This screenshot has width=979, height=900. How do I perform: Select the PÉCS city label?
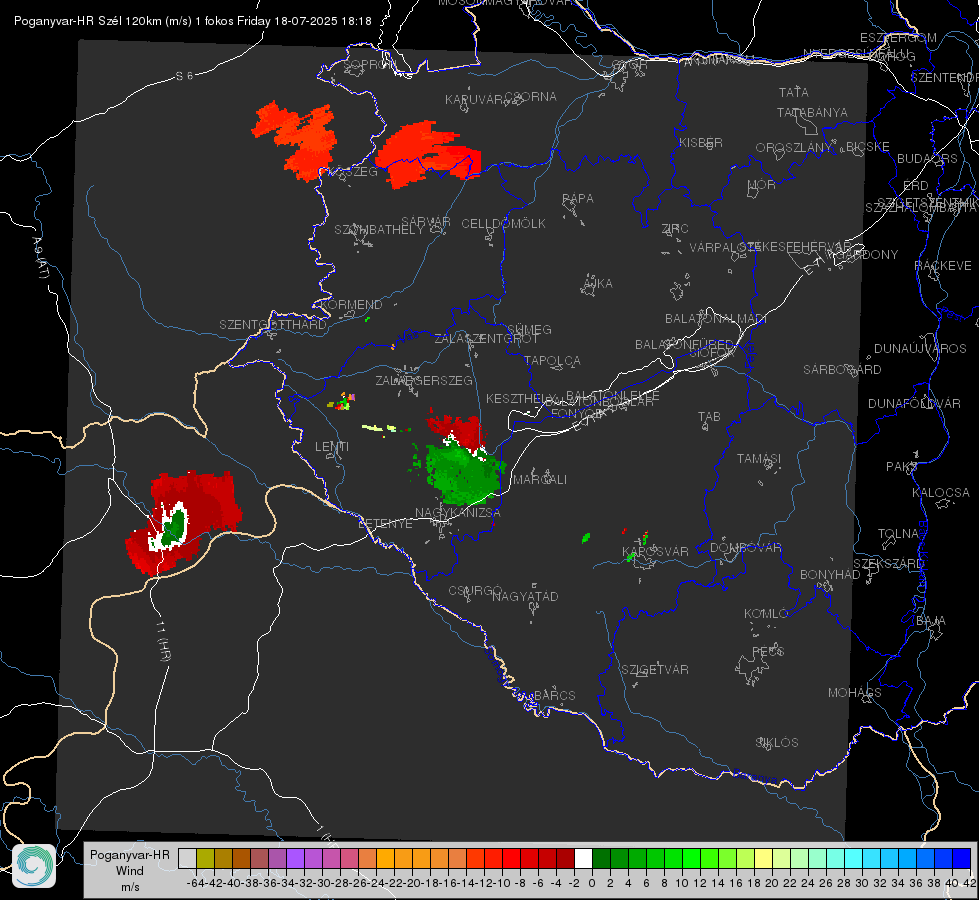(x=768, y=651)
